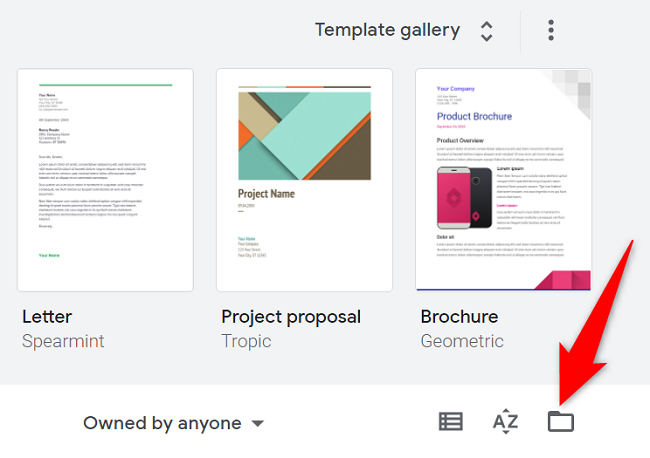This screenshot has height=458, width=650.
Task: Click the AZ sort options icon
Action: click(506, 422)
